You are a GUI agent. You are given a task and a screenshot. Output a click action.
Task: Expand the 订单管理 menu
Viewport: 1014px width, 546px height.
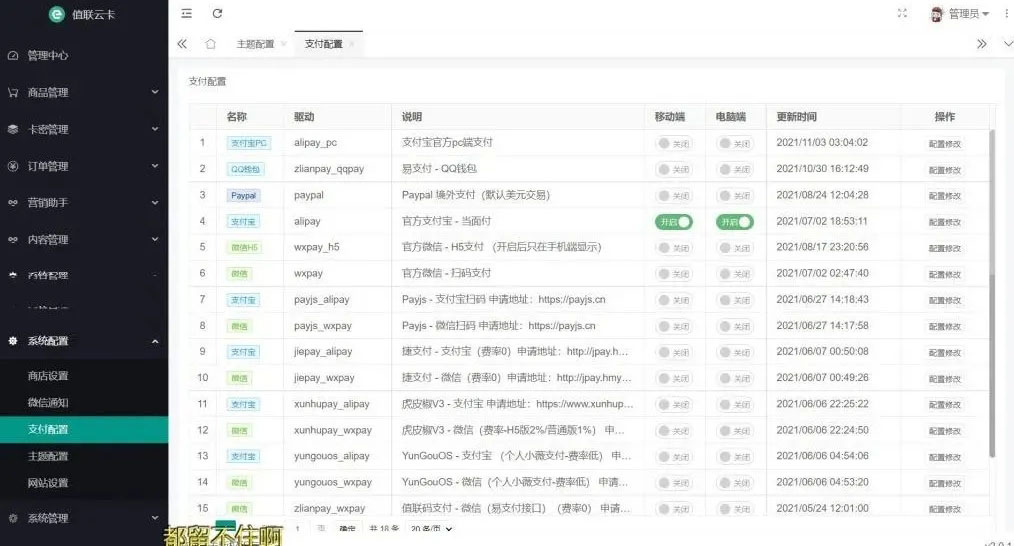pyautogui.click(x=155, y=166)
